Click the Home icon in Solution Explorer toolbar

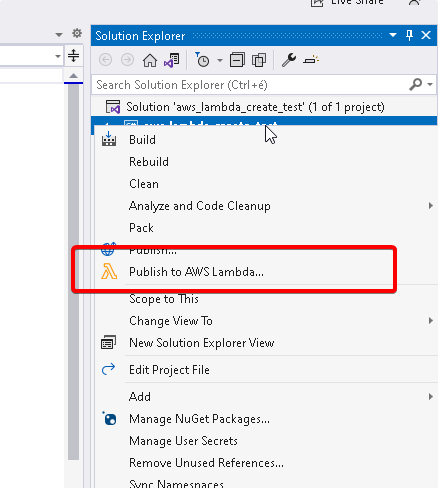point(150,60)
